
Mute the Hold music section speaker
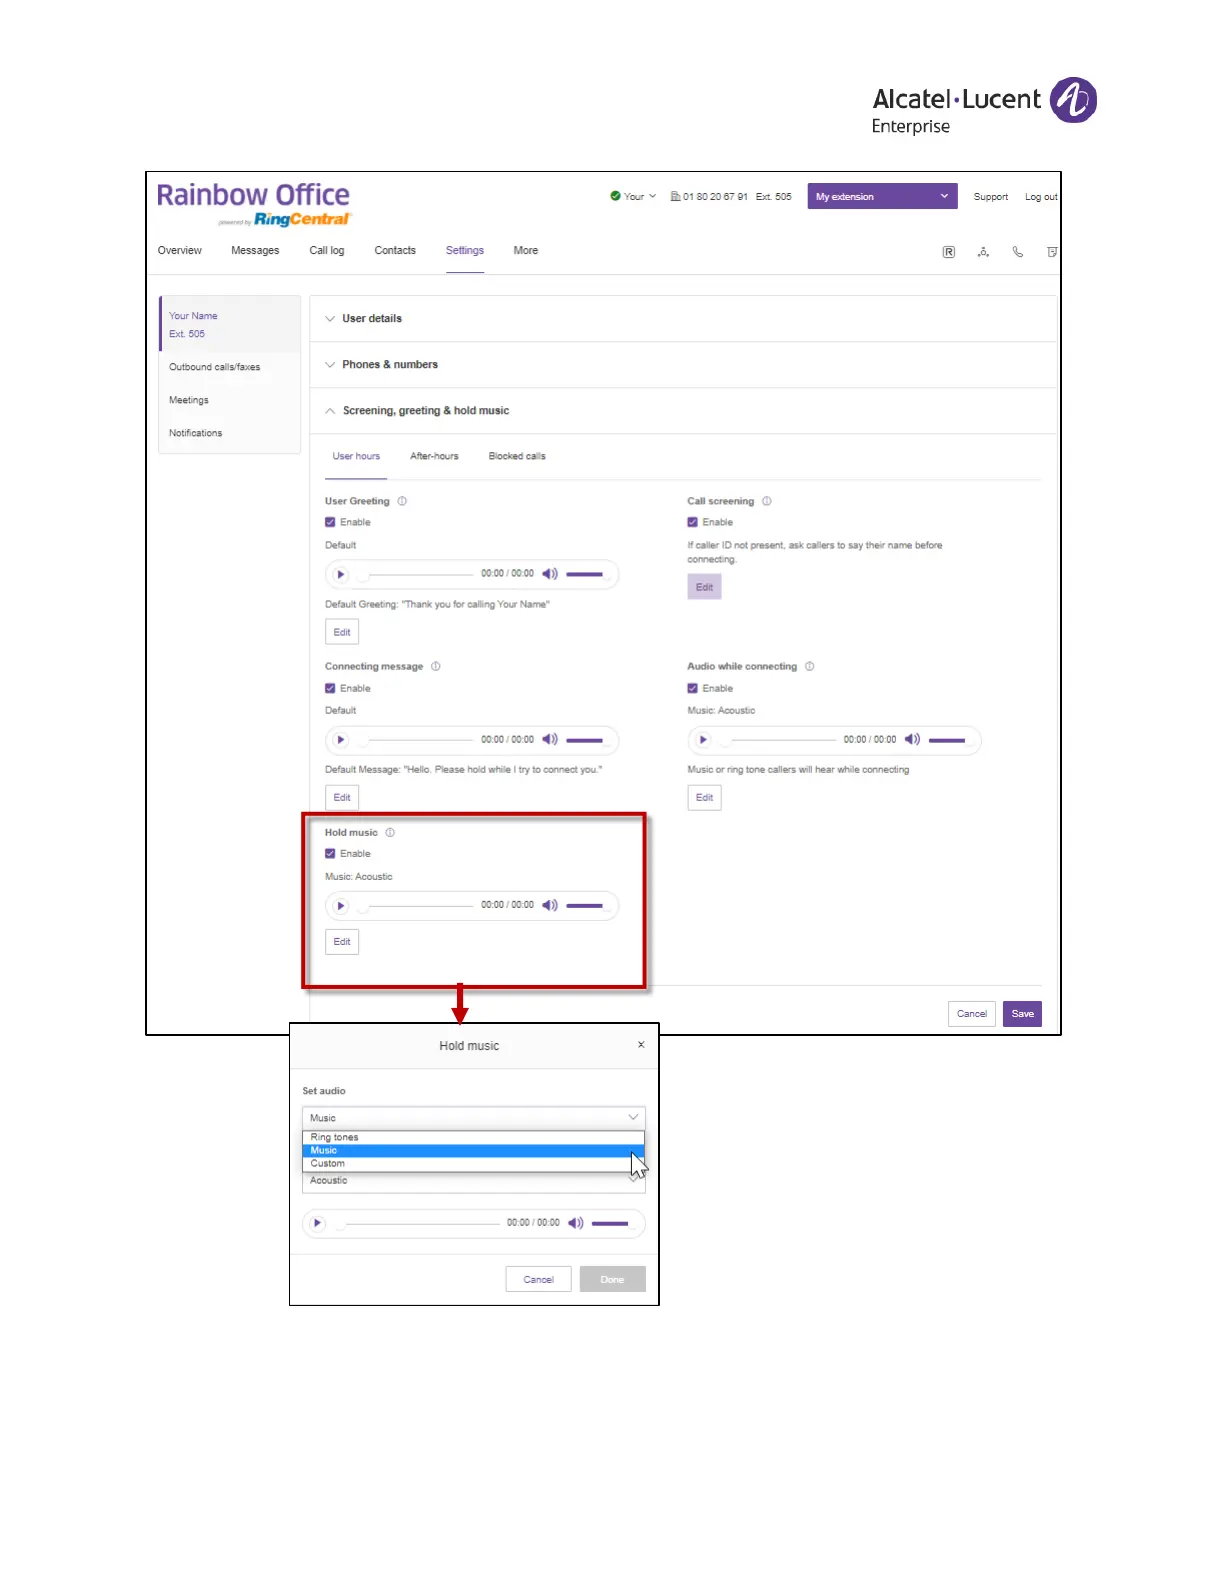coord(550,905)
